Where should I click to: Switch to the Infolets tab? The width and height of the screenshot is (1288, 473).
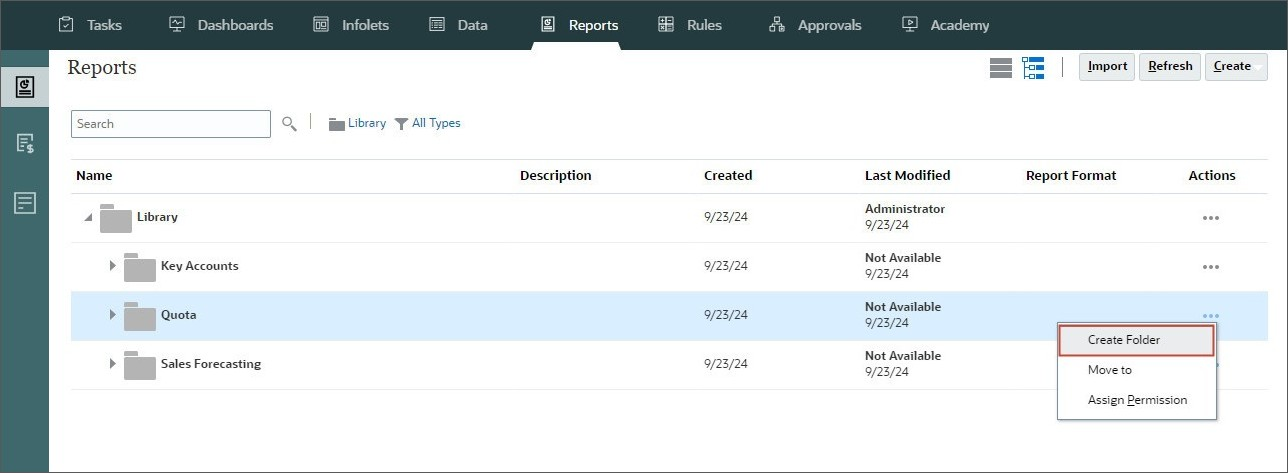pos(351,25)
